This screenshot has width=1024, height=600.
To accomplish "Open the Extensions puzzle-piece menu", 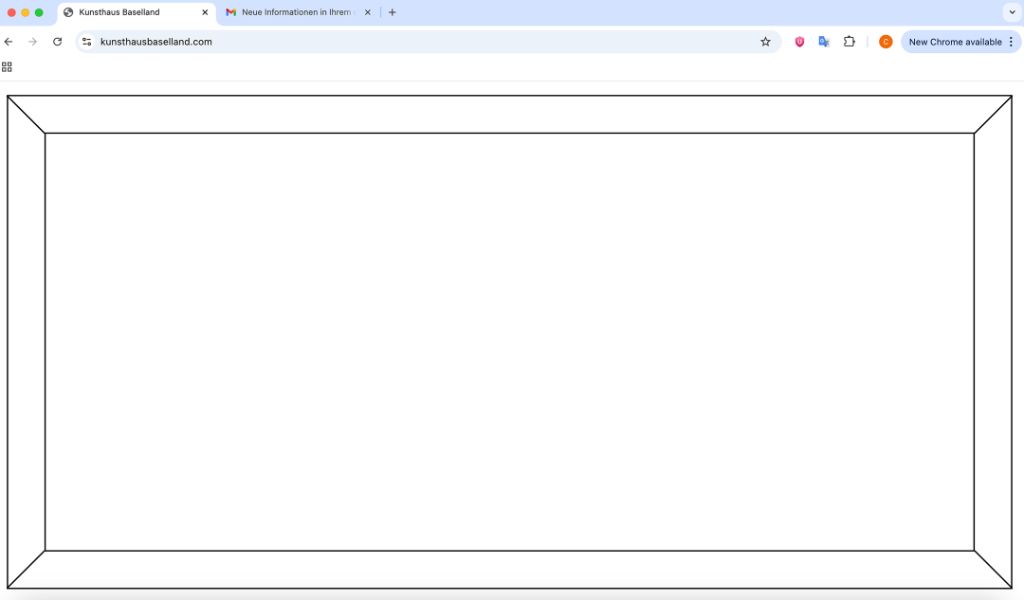I will click(849, 42).
